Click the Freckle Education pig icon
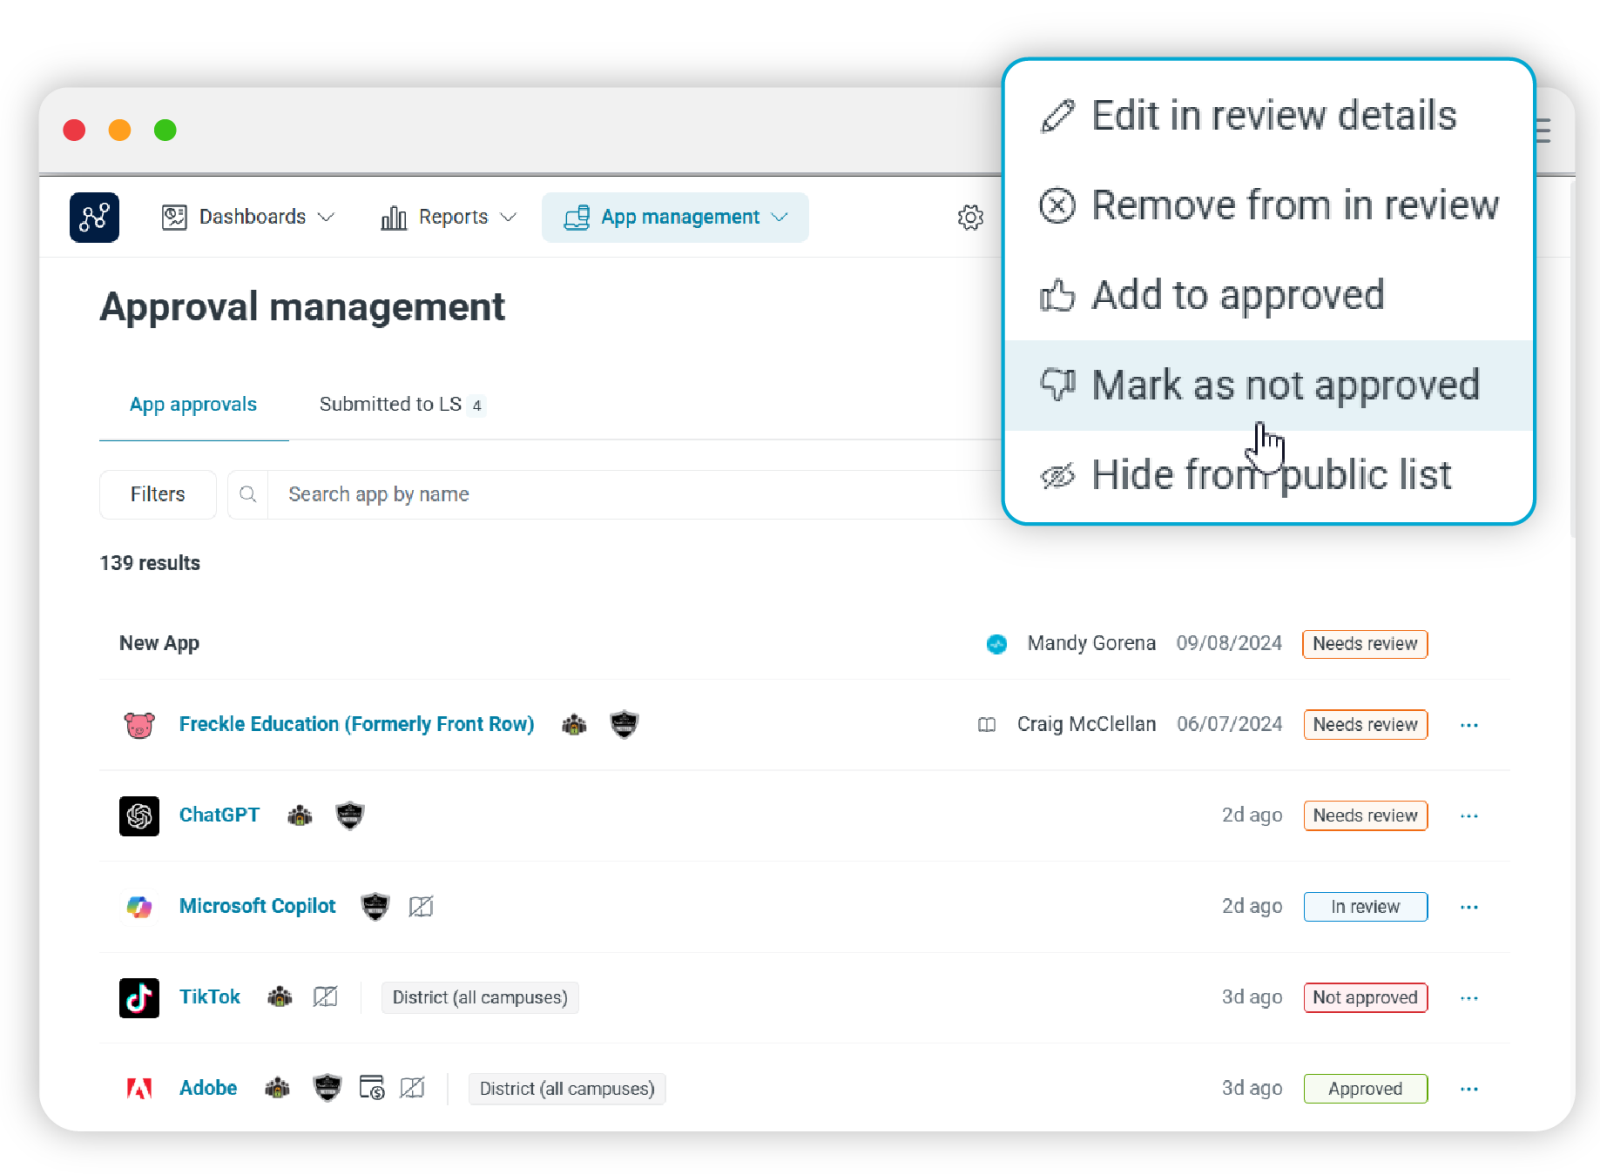 pos(139,725)
